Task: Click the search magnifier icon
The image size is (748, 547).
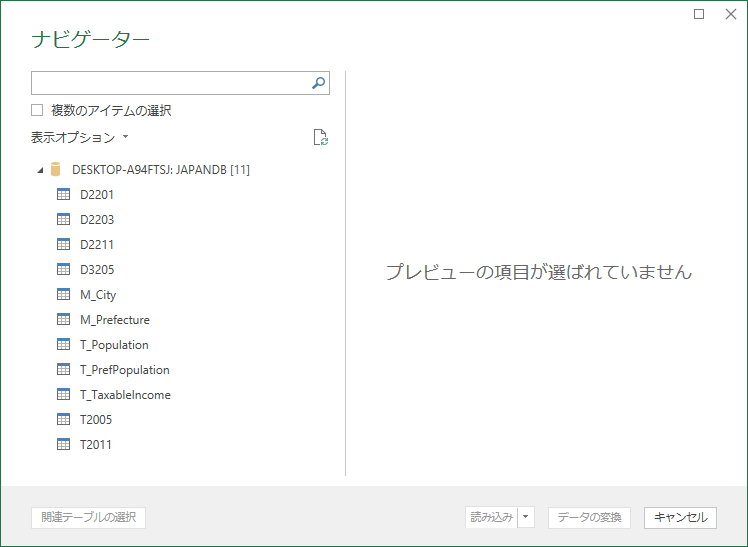Action: tap(319, 83)
